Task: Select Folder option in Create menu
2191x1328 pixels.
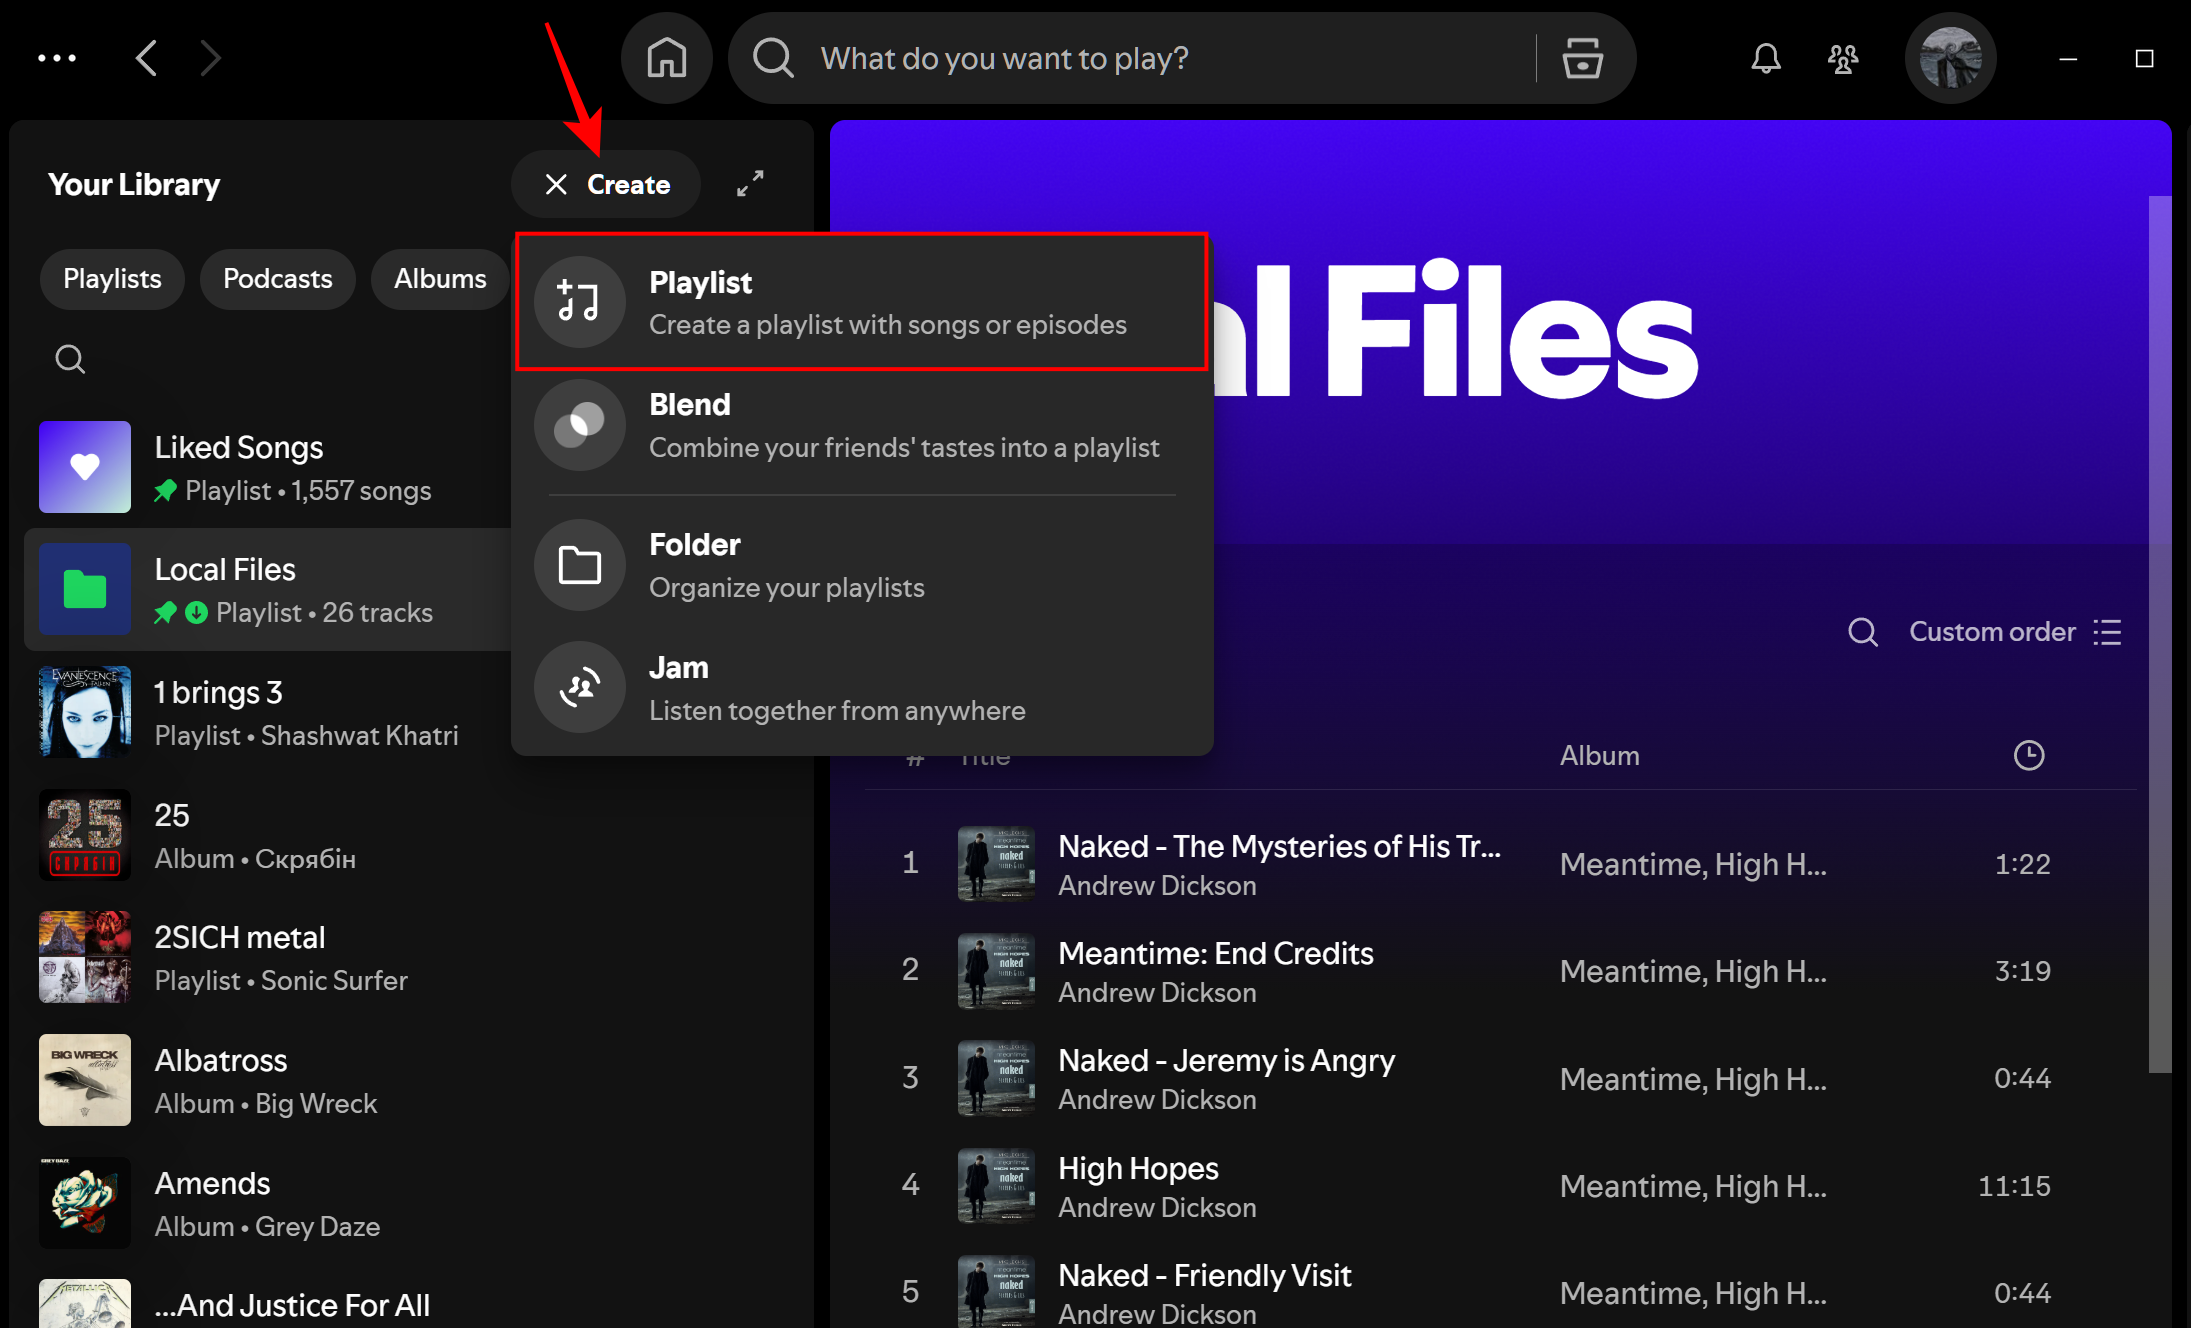Action: 861,565
